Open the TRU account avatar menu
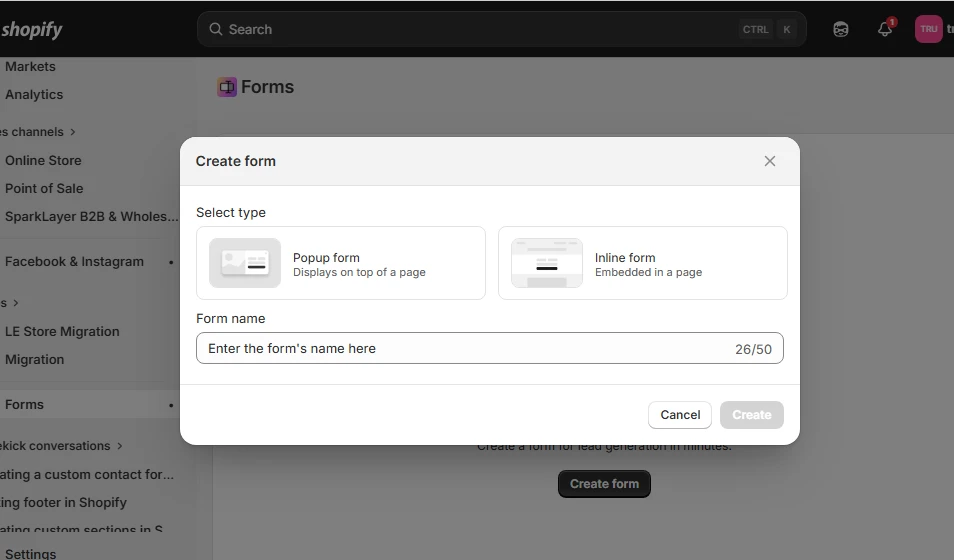This screenshot has height=560, width=954. coord(928,29)
